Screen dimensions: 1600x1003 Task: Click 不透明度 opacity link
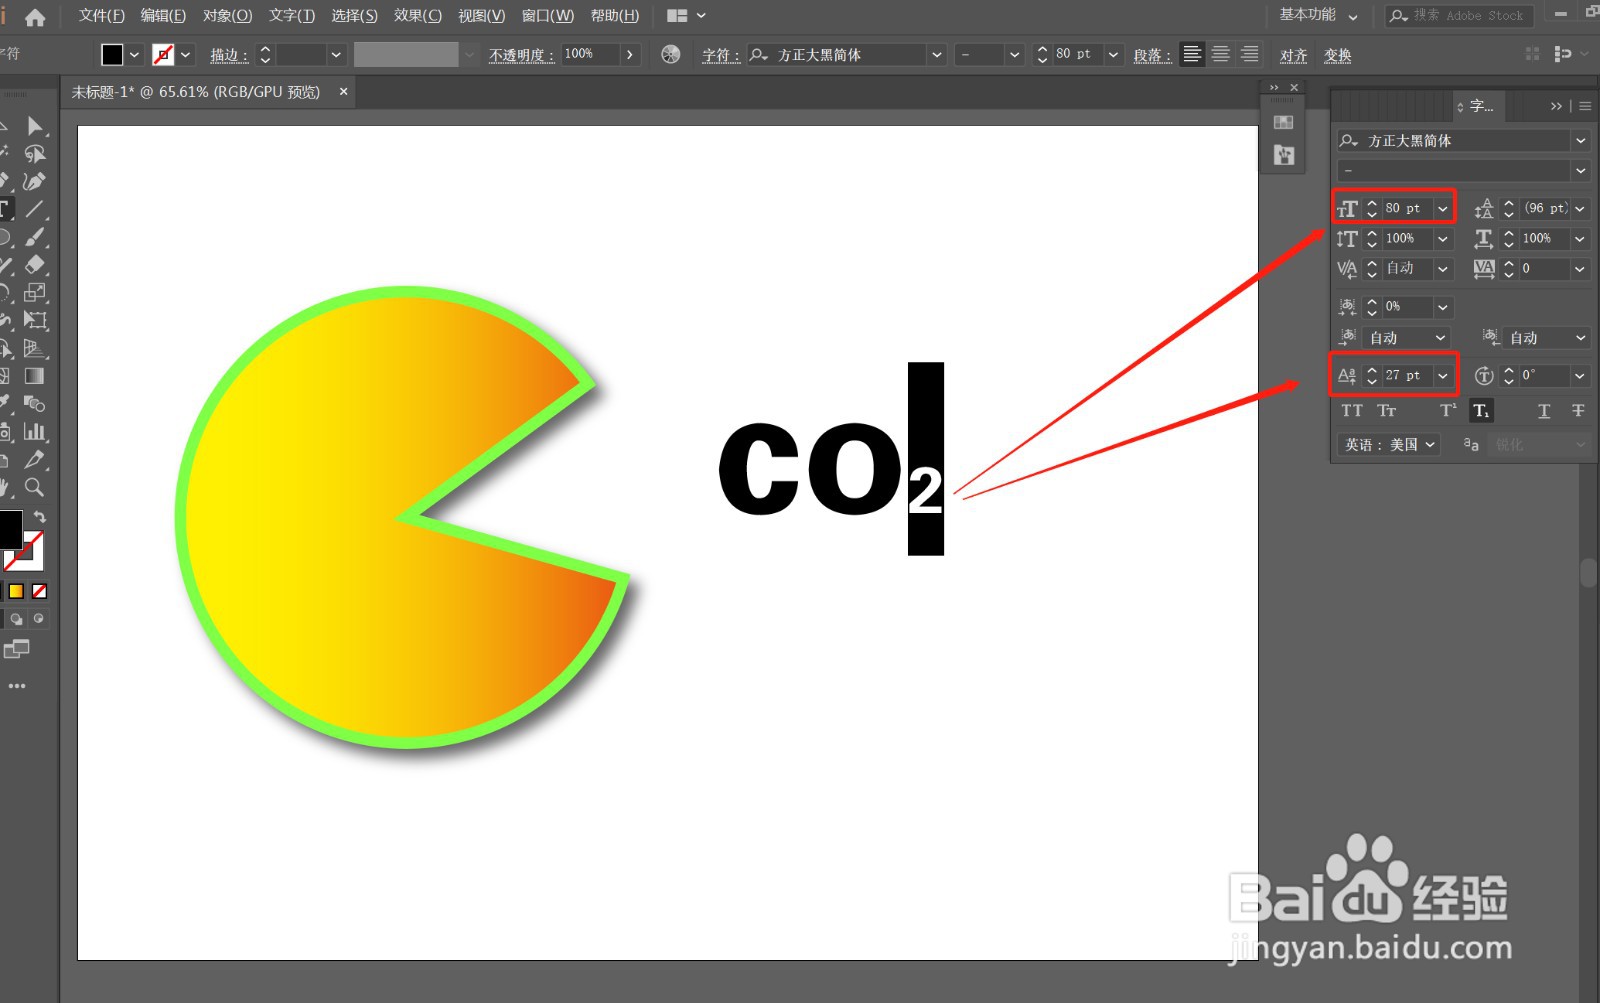[521, 55]
